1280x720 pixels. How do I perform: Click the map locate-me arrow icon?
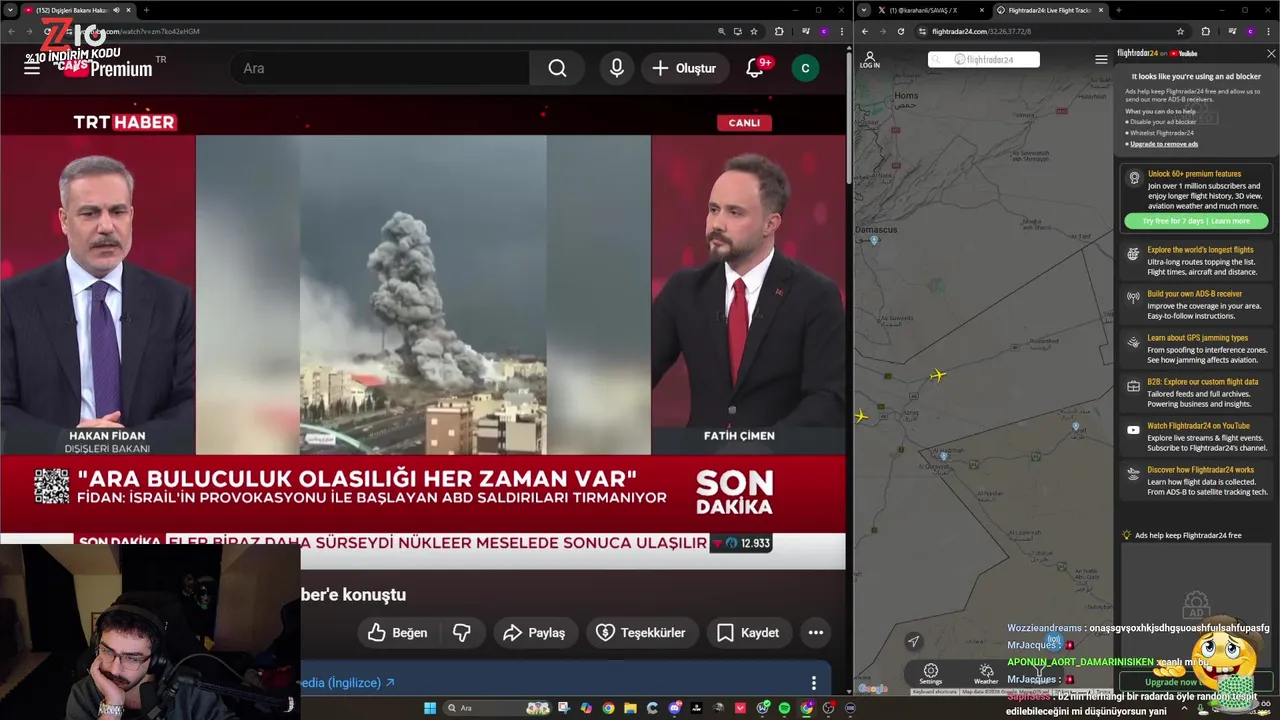point(913,641)
